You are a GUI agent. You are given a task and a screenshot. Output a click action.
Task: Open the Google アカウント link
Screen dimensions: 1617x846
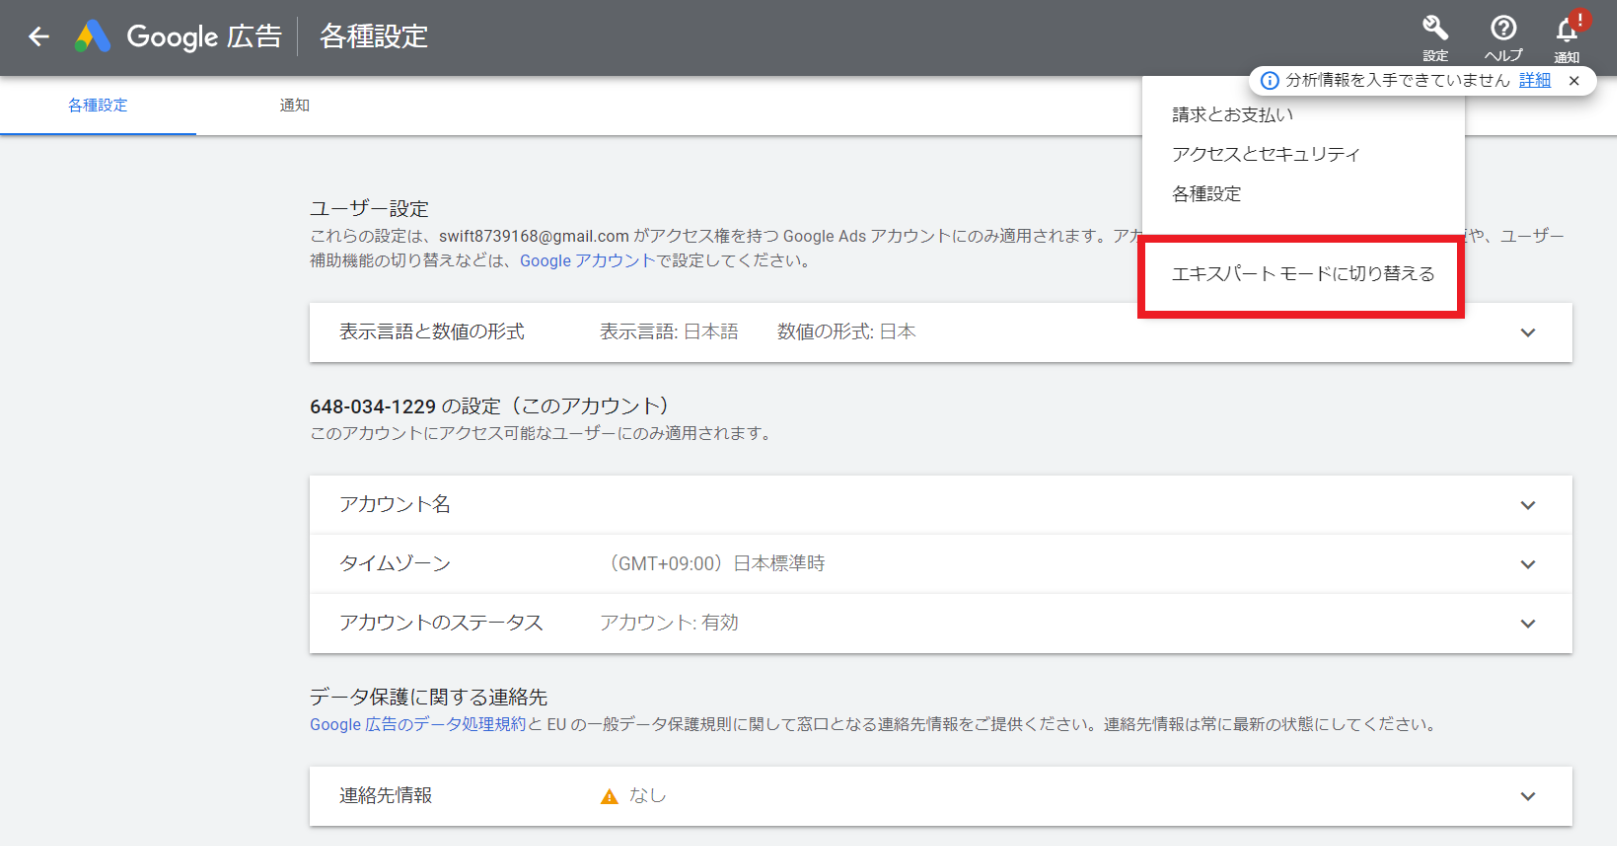[587, 260]
